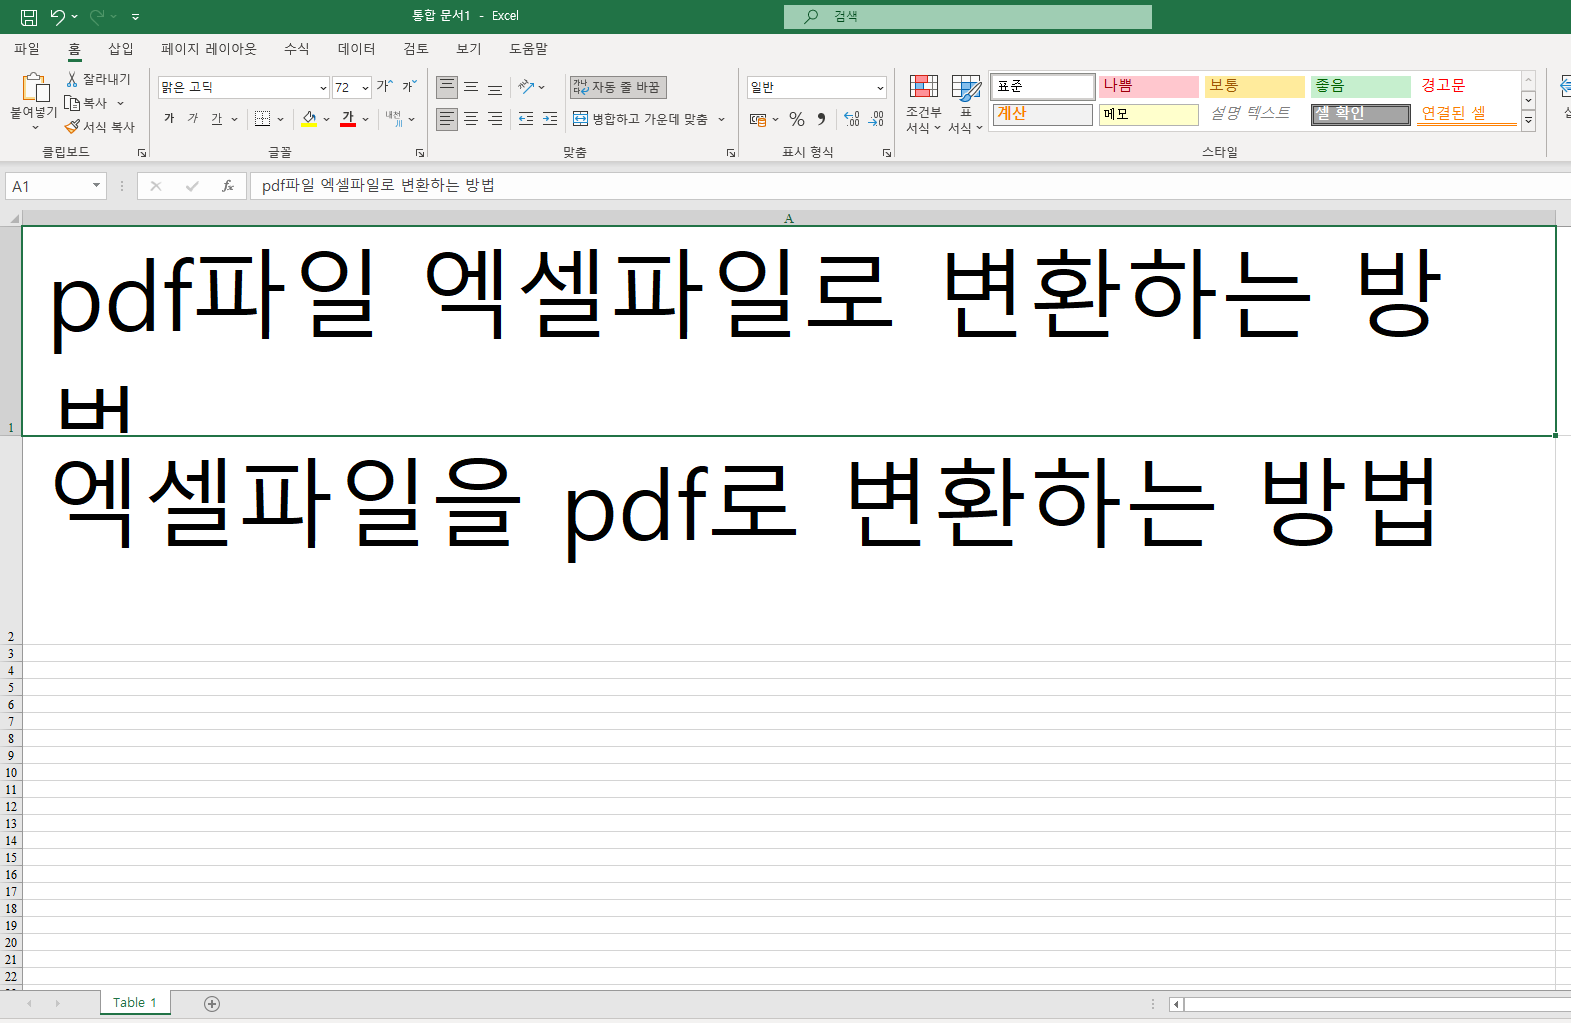The height and width of the screenshot is (1023, 1571).
Task: Click the Format Painter (서식 복사) button
Action: (x=99, y=127)
